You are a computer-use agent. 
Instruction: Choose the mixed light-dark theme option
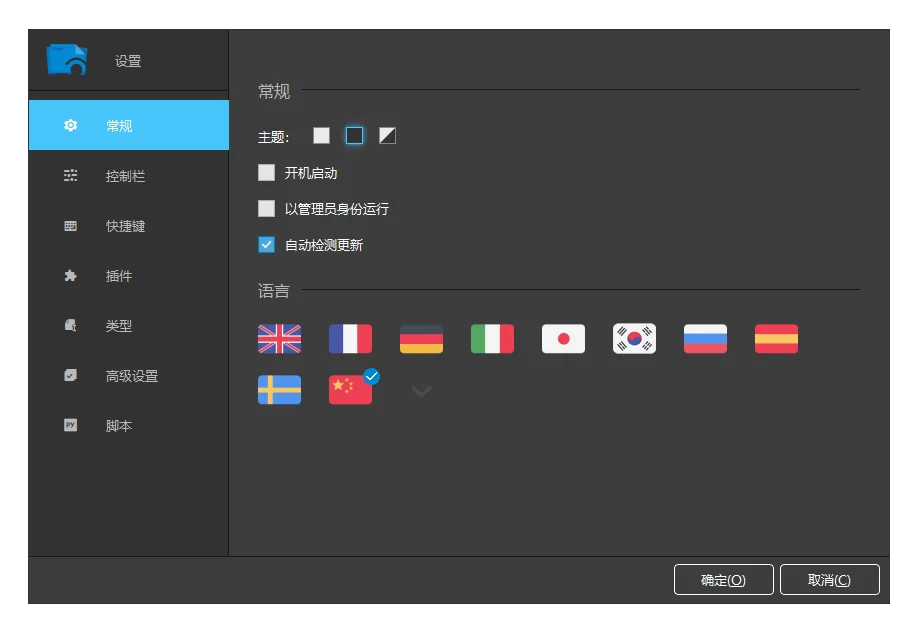[388, 134]
